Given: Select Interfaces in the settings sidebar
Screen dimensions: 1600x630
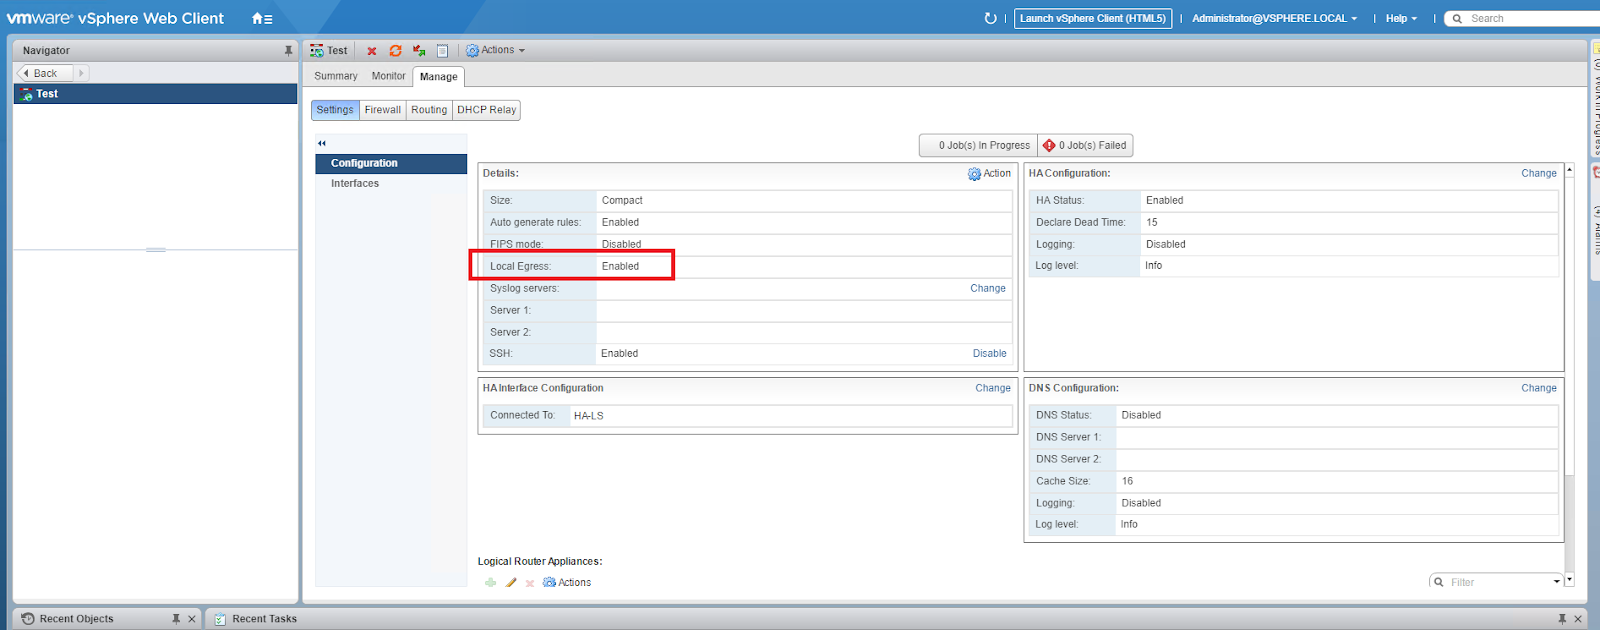Looking at the screenshot, I should point(355,183).
